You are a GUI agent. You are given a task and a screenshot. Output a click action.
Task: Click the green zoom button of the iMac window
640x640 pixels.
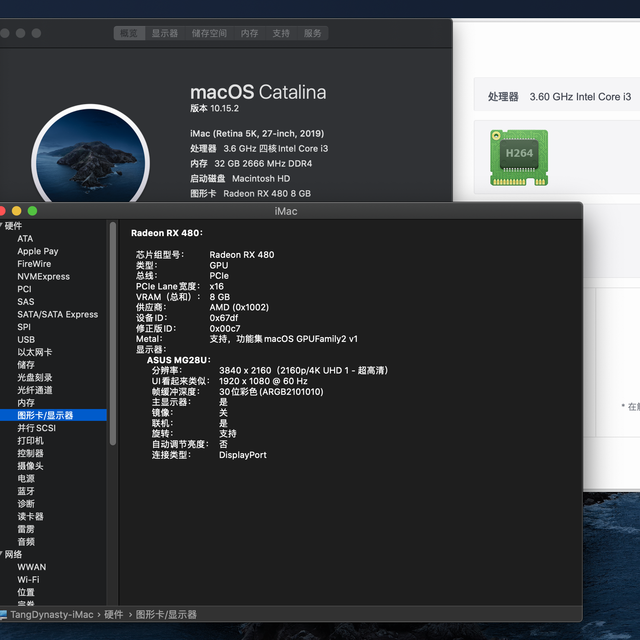pyautogui.click(x=32, y=211)
